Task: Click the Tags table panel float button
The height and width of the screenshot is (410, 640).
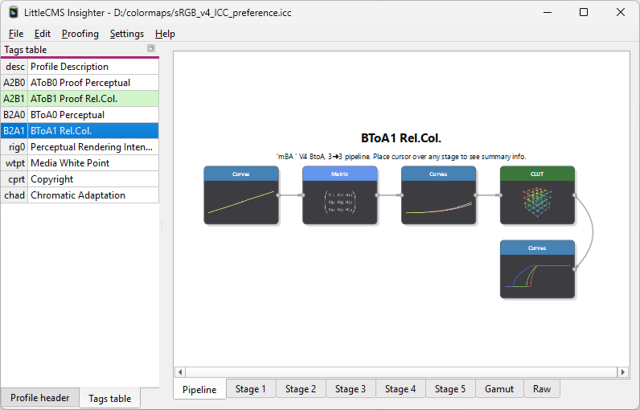Action: [151, 49]
